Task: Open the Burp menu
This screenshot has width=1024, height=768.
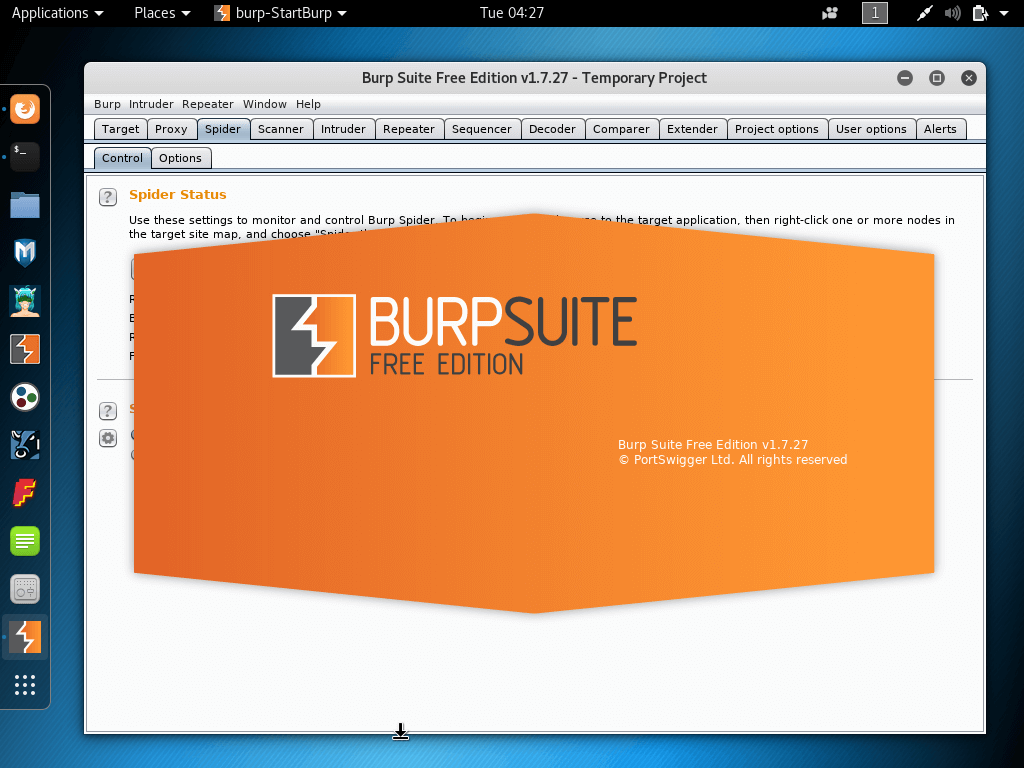Action: tap(107, 104)
